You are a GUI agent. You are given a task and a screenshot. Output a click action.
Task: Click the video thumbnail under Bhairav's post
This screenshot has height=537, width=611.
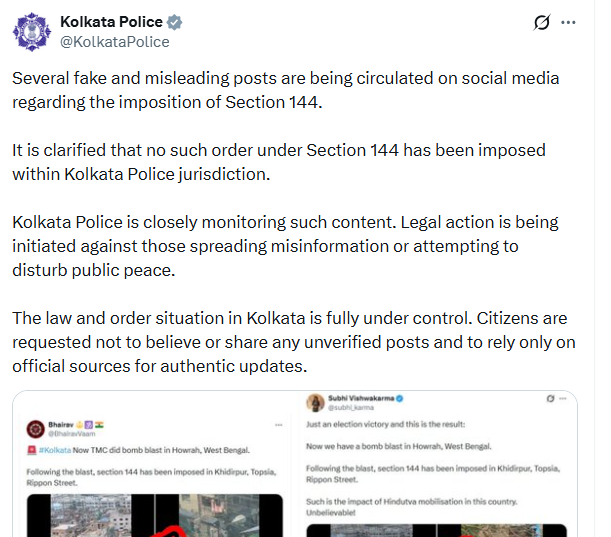click(155, 516)
